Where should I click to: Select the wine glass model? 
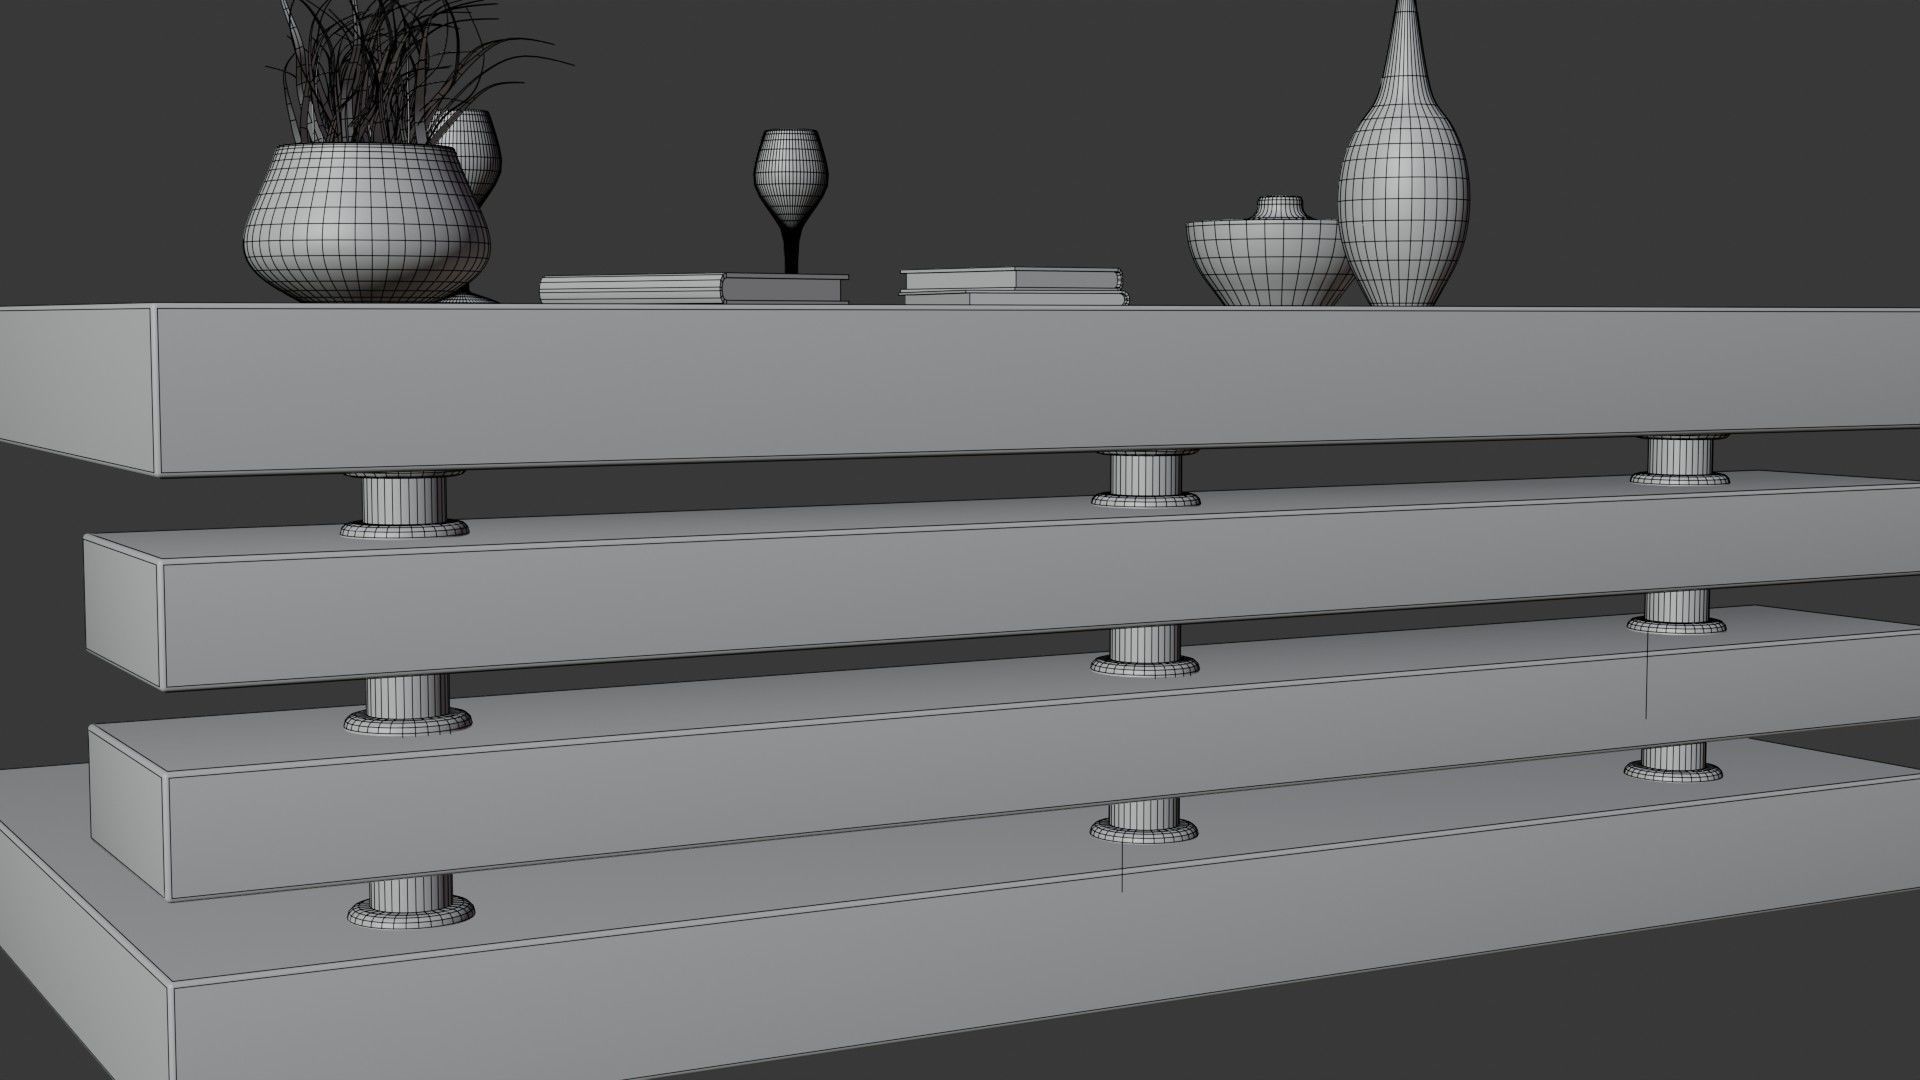click(x=793, y=199)
